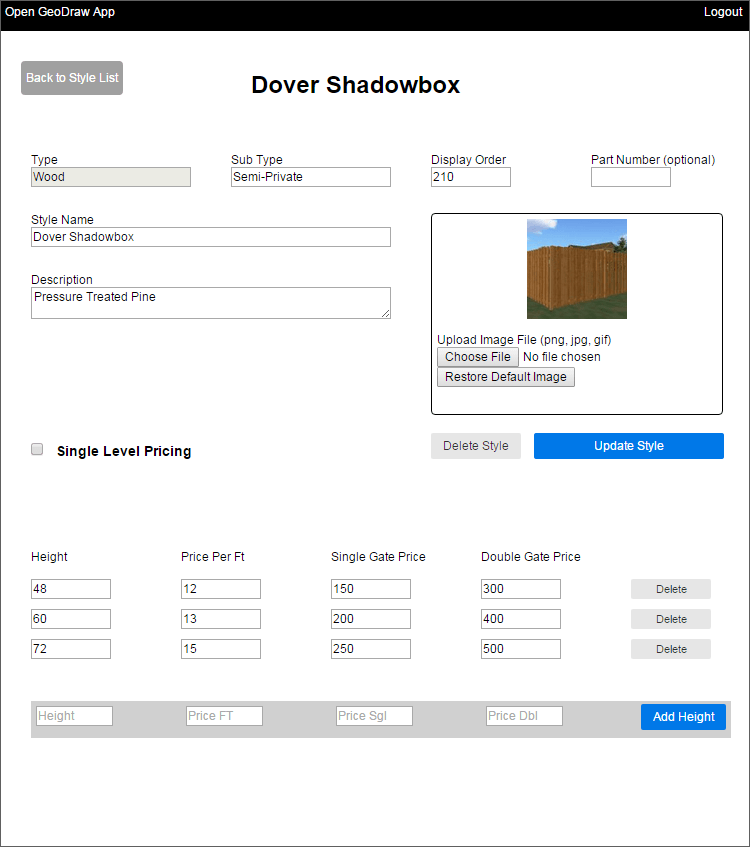Edit double gate price field 300

(x=521, y=589)
